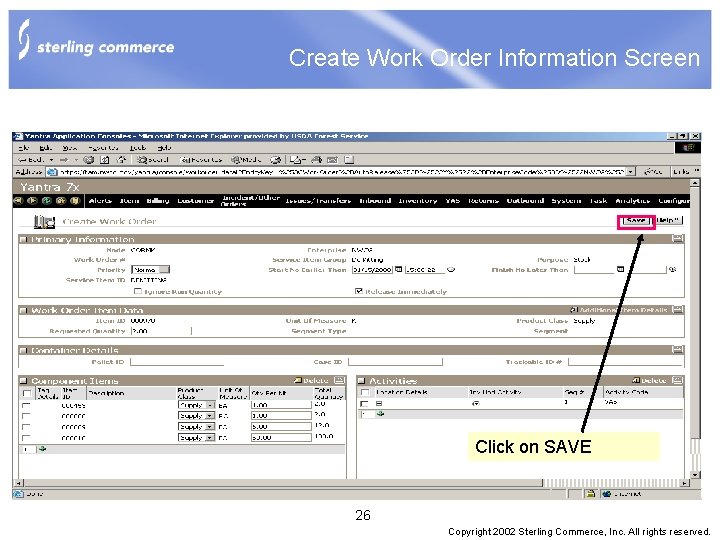Tick the first Component Items row checkbox

pyautogui.click(x=26, y=405)
